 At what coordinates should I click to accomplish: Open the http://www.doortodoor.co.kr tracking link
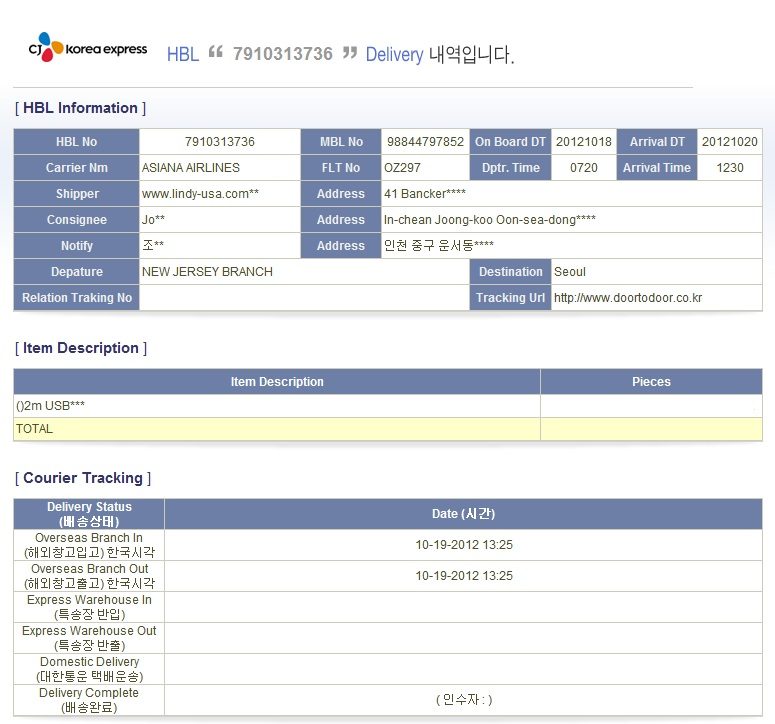coord(628,298)
